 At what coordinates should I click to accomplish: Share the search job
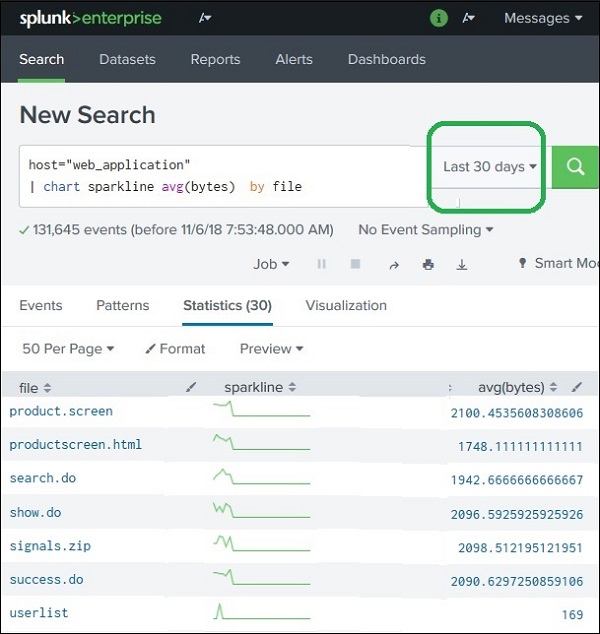(393, 264)
